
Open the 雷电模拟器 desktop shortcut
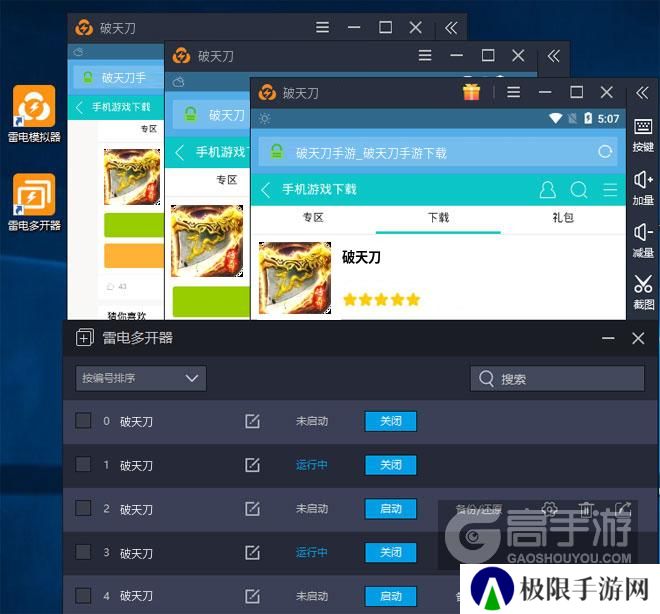pos(34,114)
